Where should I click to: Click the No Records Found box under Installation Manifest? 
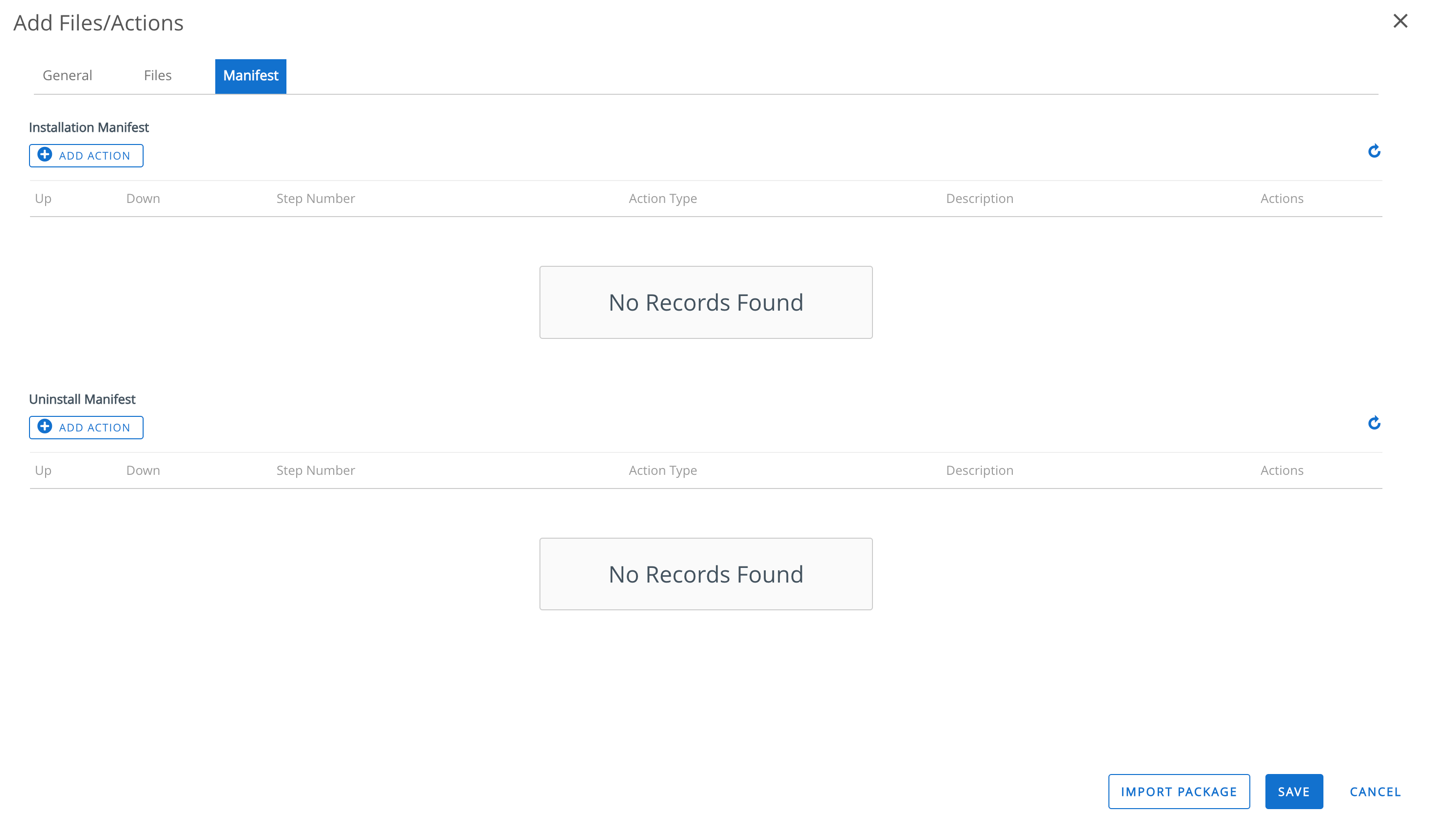point(706,302)
